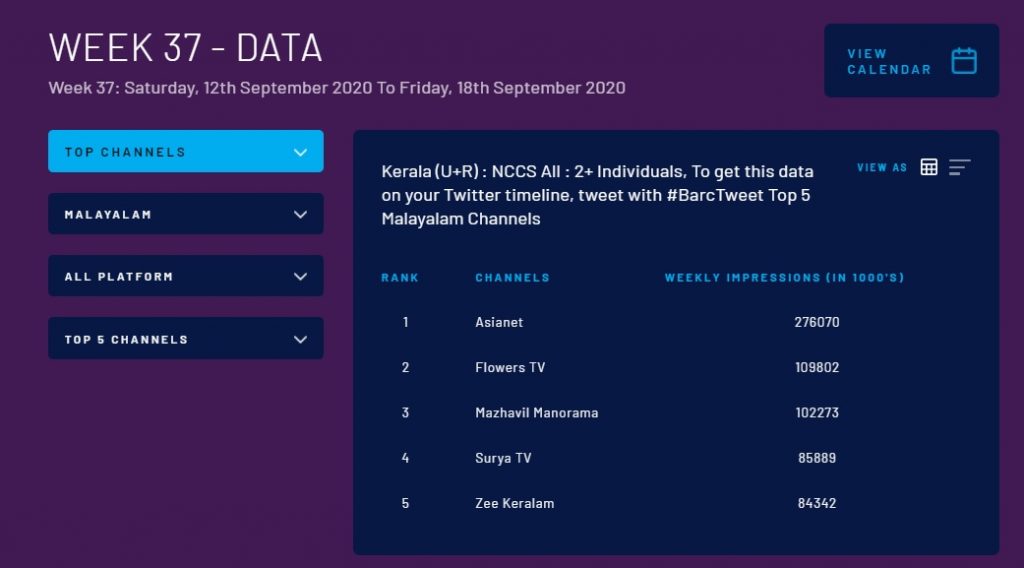This screenshot has width=1024, height=568.
Task: Open the Top 5 Channels dropdown
Action: 186,339
